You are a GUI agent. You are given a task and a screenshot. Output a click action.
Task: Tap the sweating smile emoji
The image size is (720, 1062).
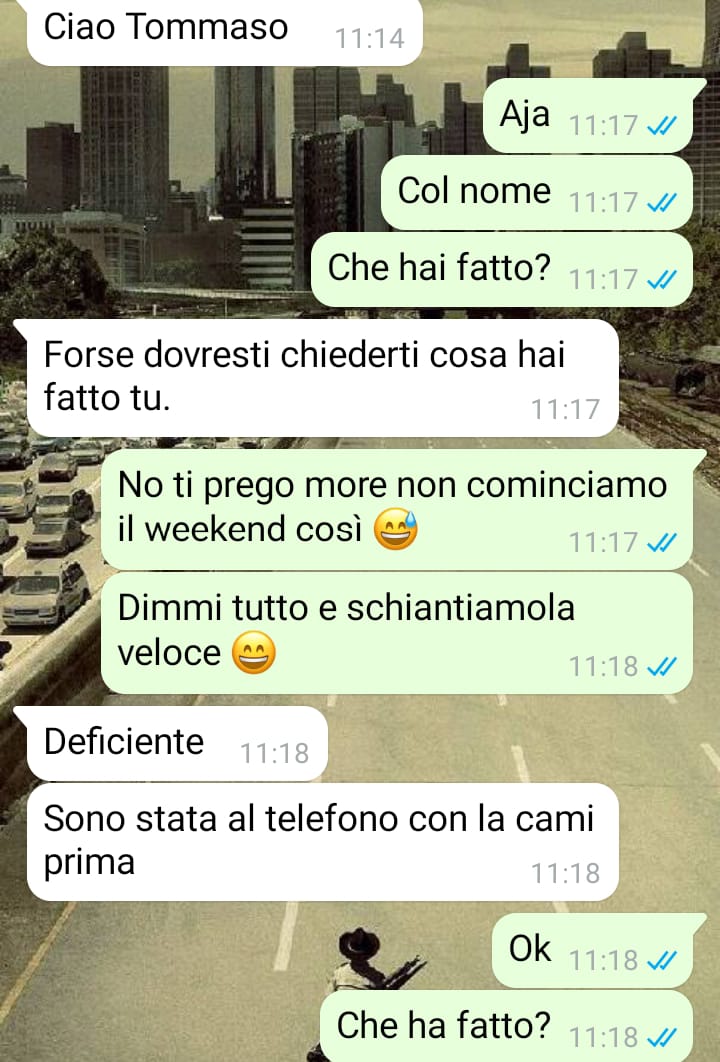click(x=396, y=529)
